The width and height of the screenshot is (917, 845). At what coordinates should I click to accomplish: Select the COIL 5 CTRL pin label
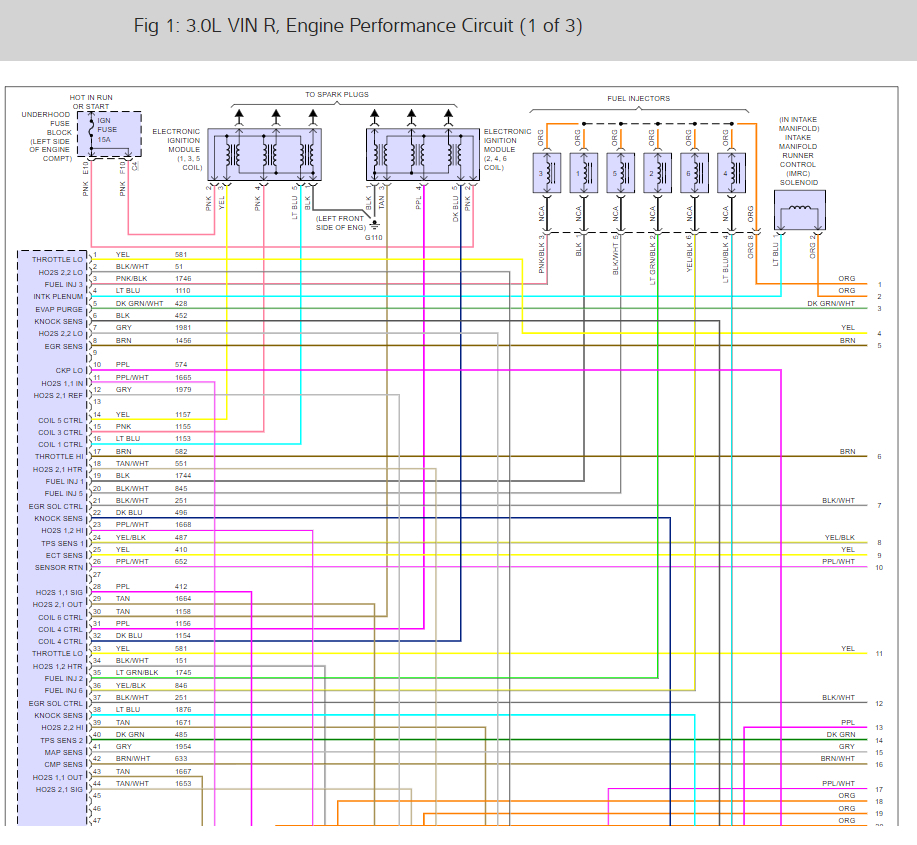(60, 420)
